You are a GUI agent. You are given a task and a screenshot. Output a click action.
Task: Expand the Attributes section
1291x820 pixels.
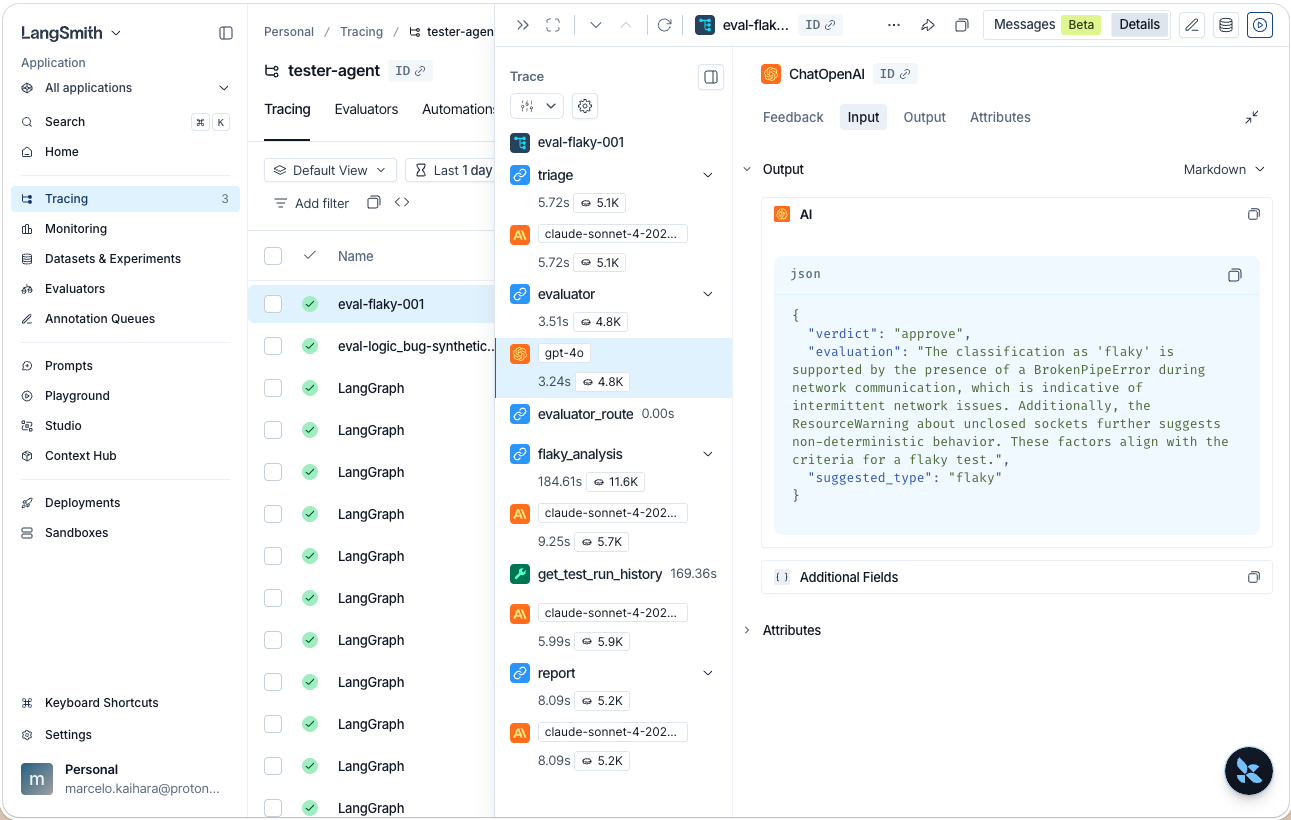pyautogui.click(x=747, y=630)
